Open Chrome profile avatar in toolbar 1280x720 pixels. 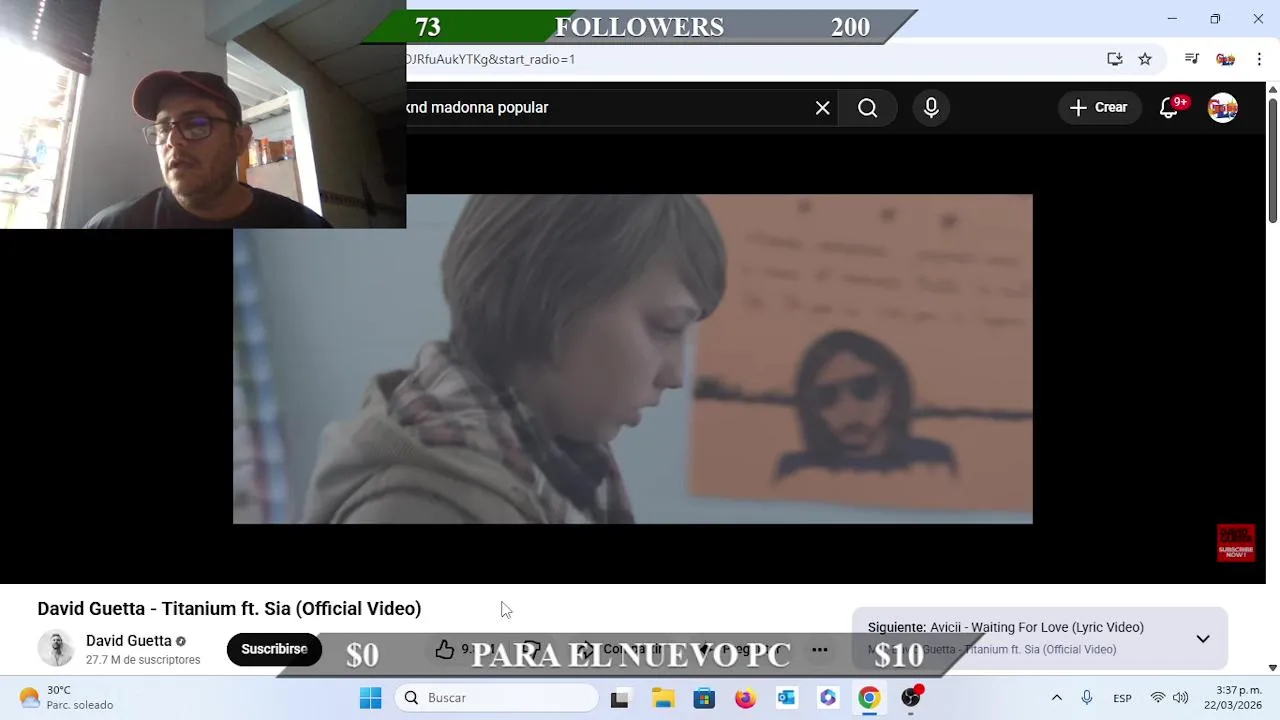point(1225,59)
